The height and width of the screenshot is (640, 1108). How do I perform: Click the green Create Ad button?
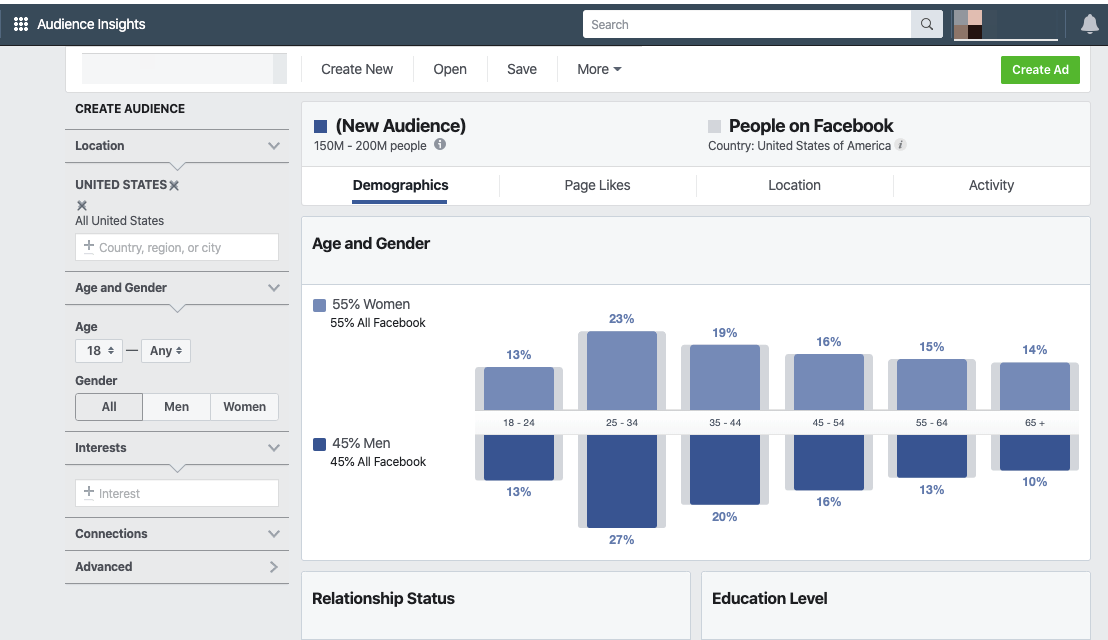click(x=1040, y=70)
